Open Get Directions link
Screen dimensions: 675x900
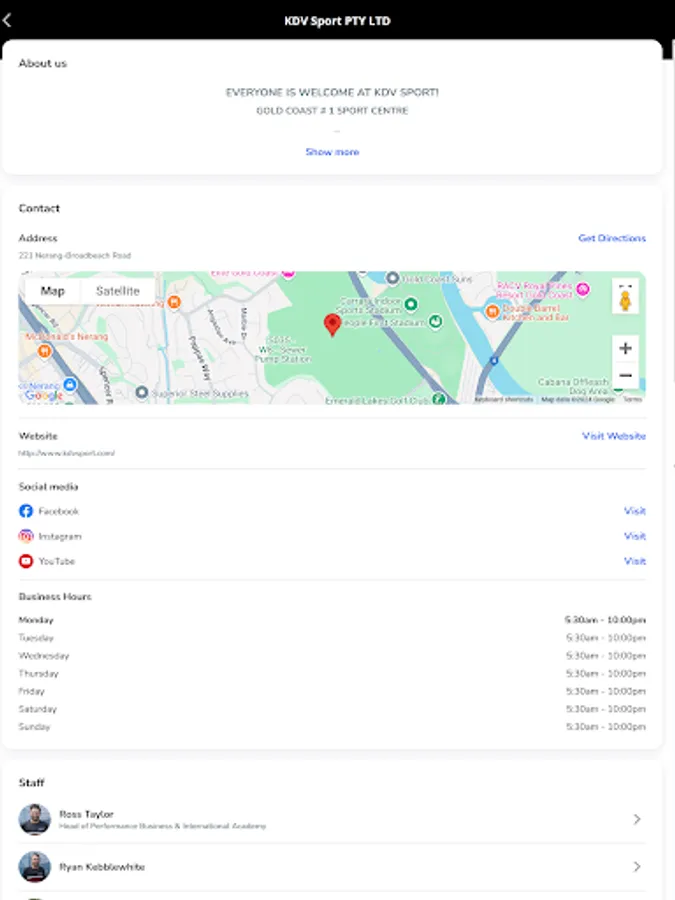coord(612,238)
